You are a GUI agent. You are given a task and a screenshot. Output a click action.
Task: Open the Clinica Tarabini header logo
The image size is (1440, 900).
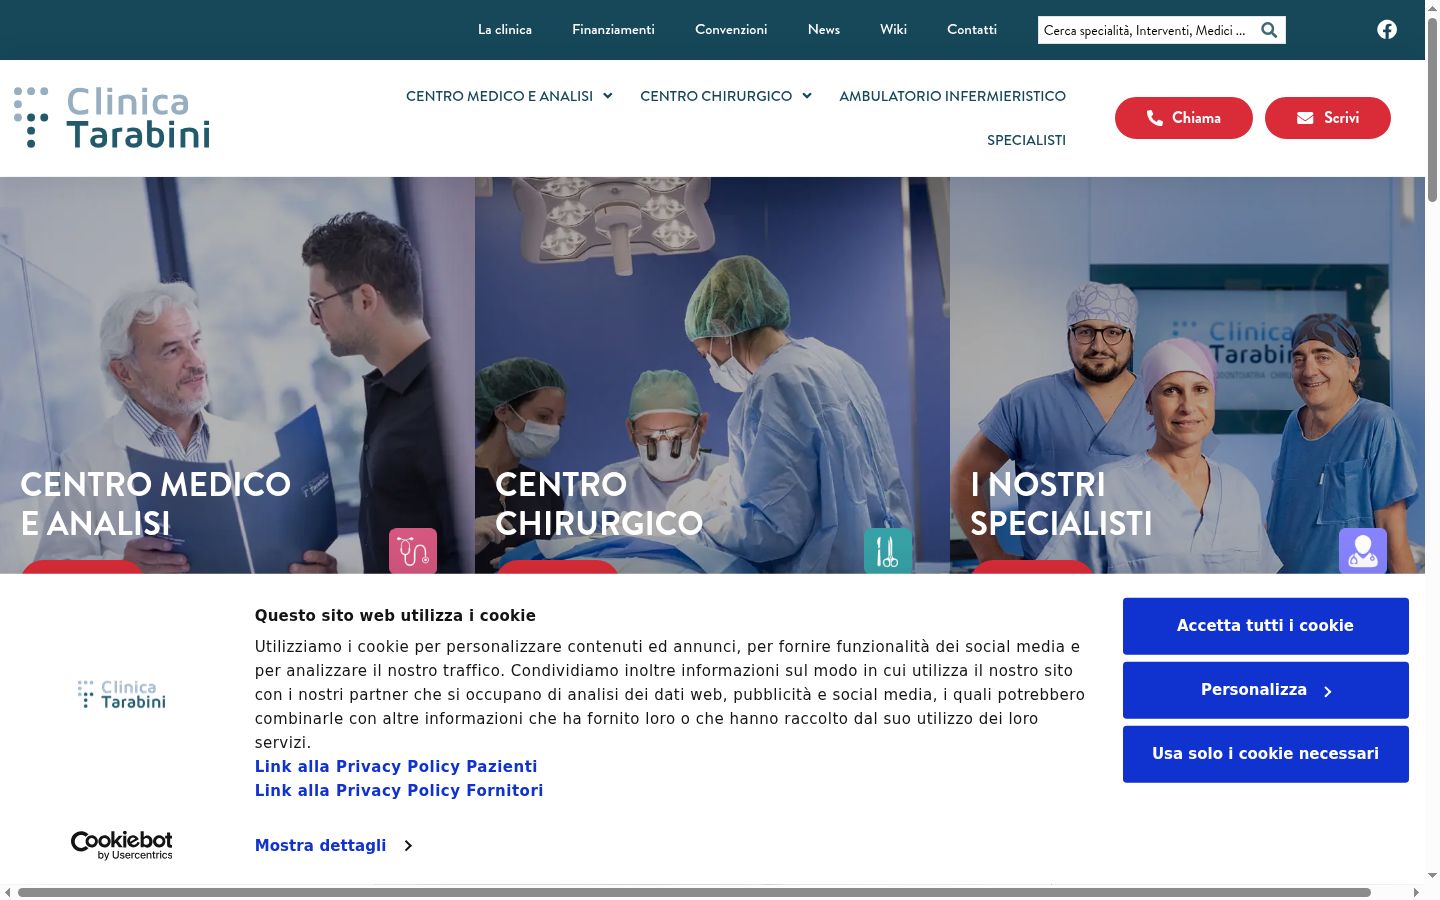coord(112,117)
